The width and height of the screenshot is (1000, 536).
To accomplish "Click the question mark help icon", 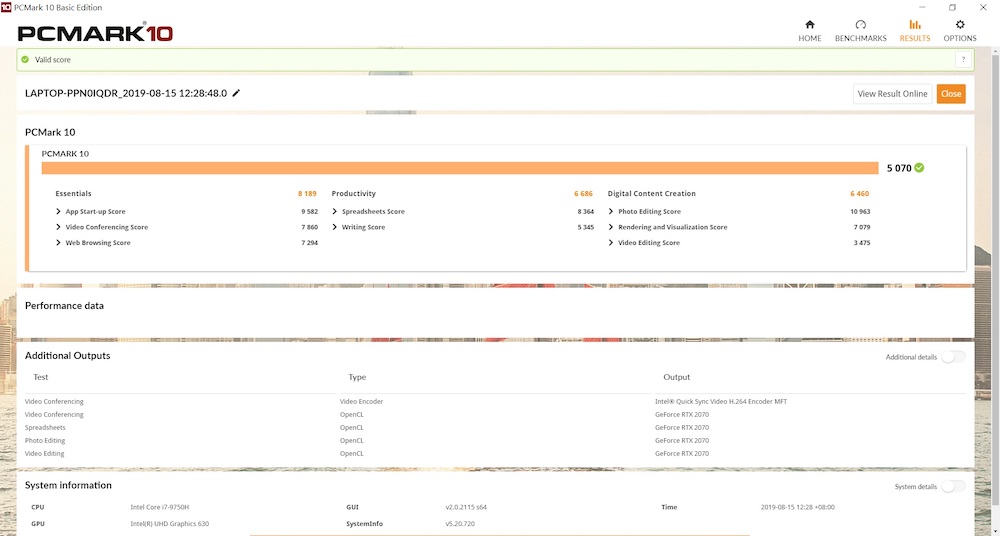I will click(x=962, y=60).
